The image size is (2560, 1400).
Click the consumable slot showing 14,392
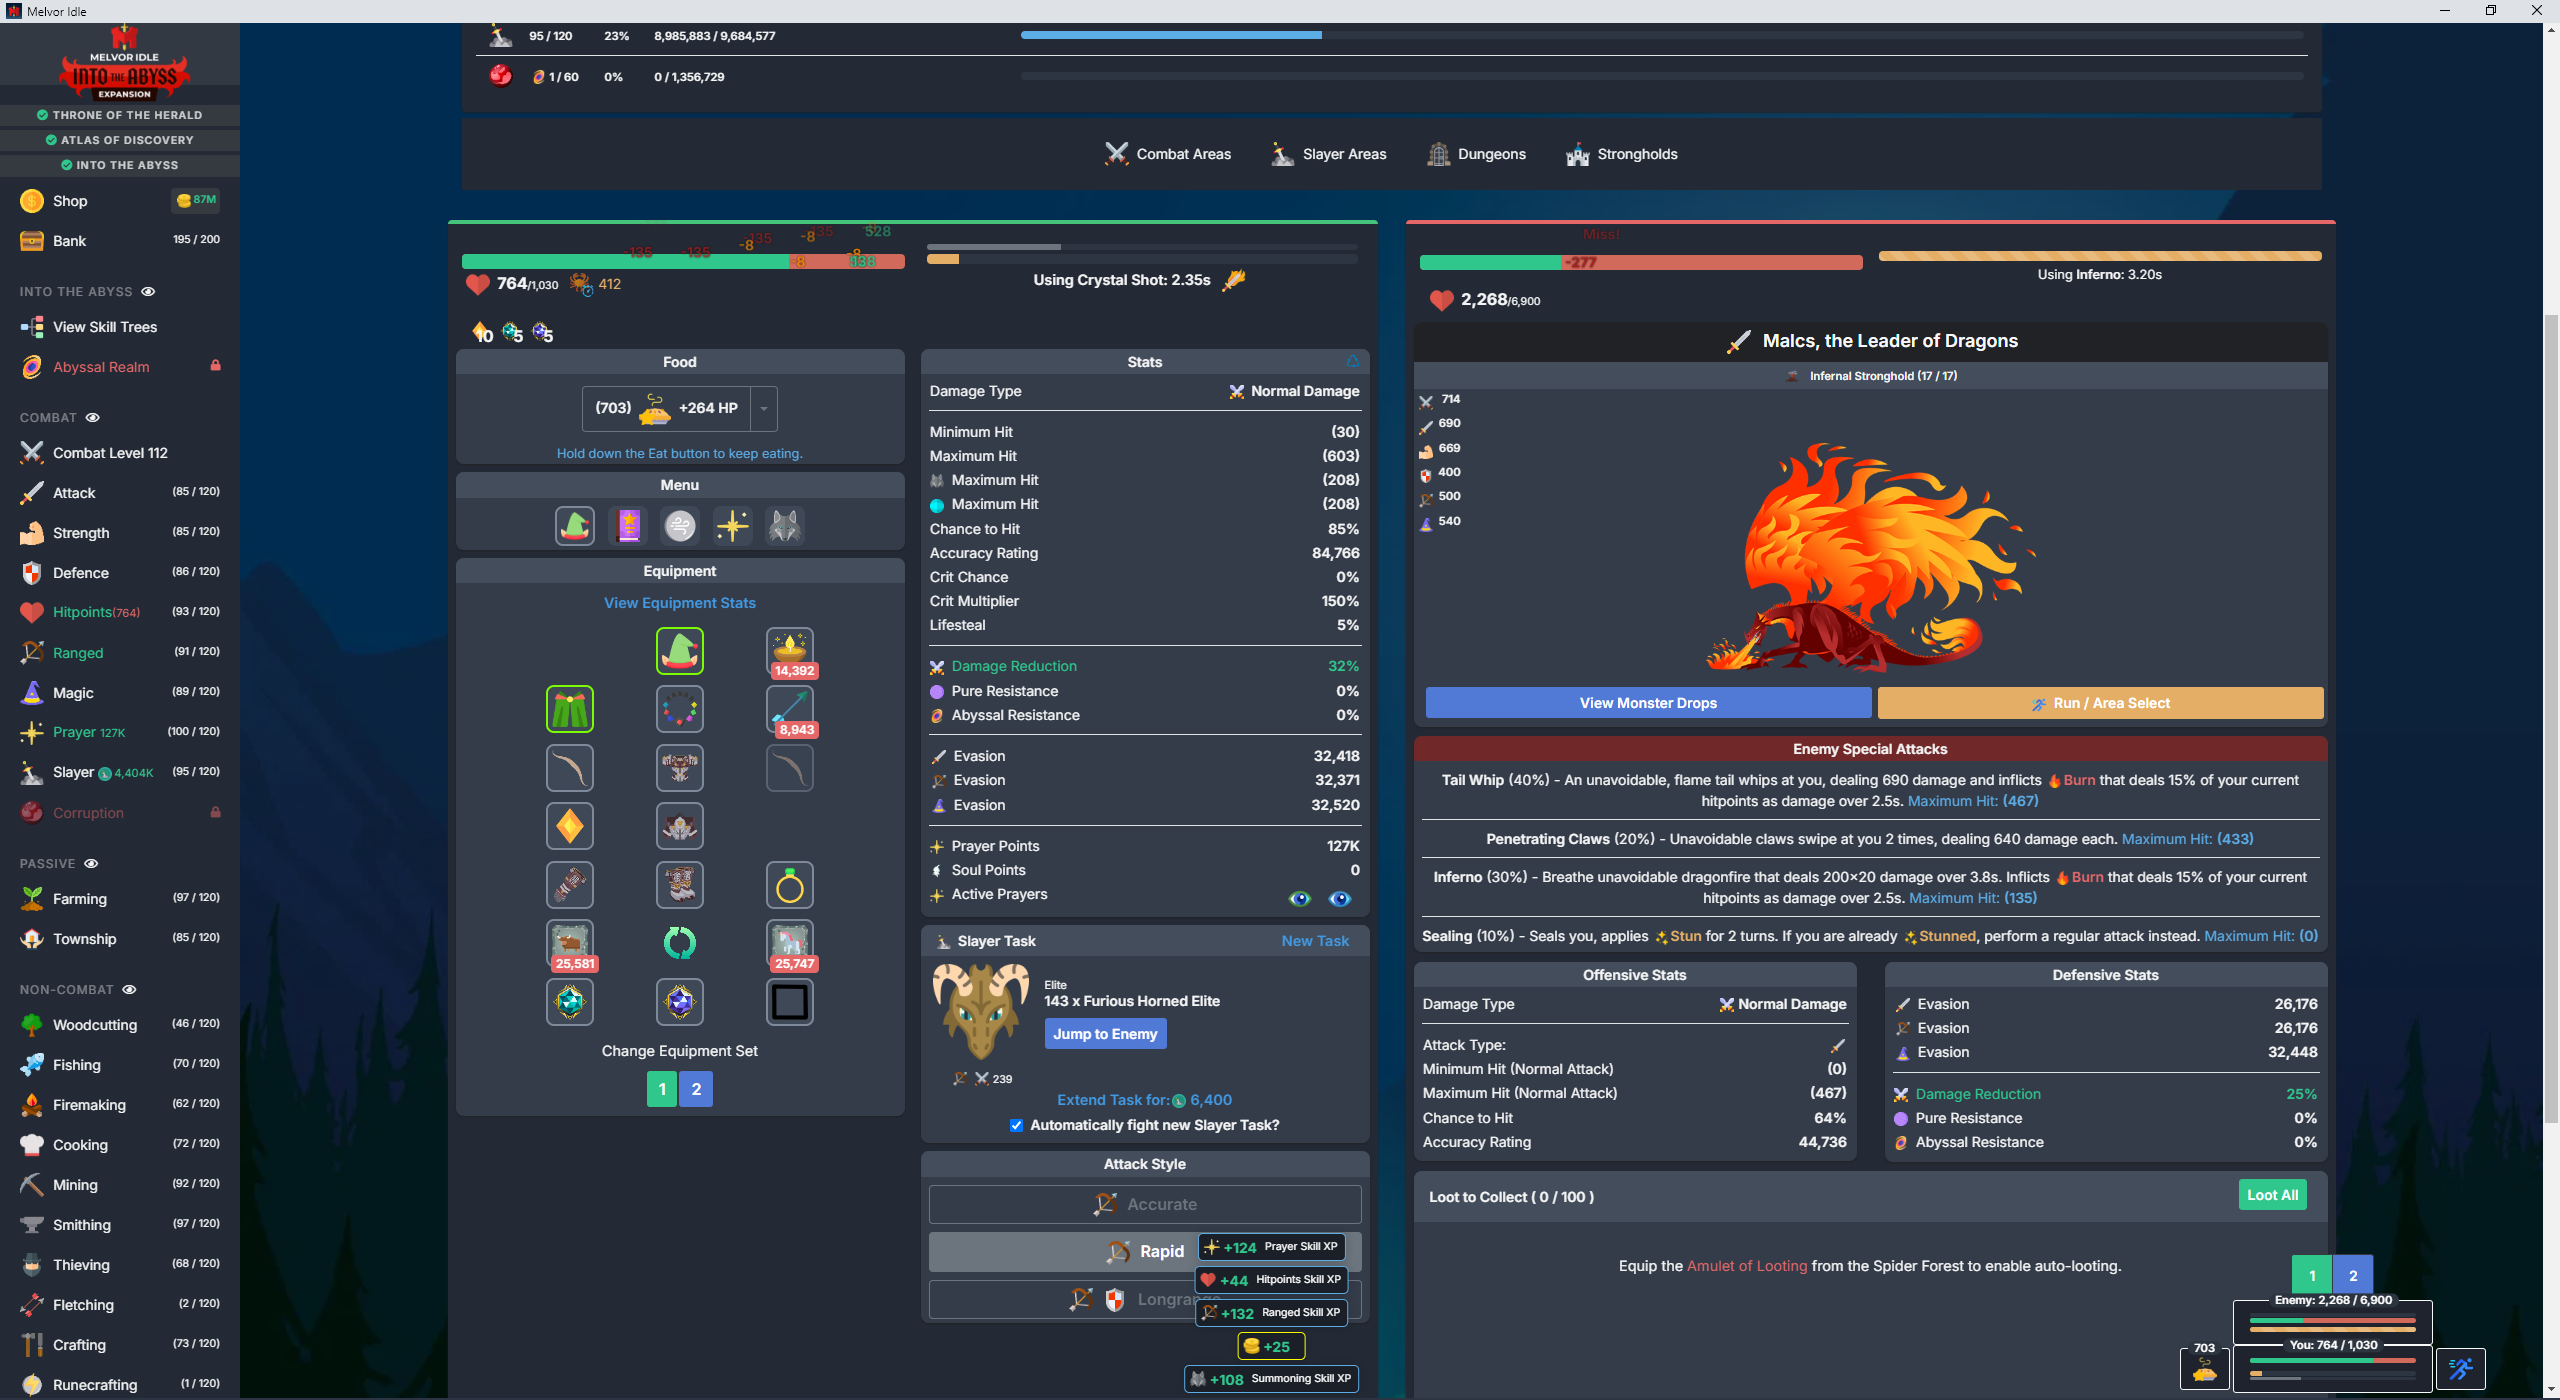pyautogui.click(x=790, y=651)
